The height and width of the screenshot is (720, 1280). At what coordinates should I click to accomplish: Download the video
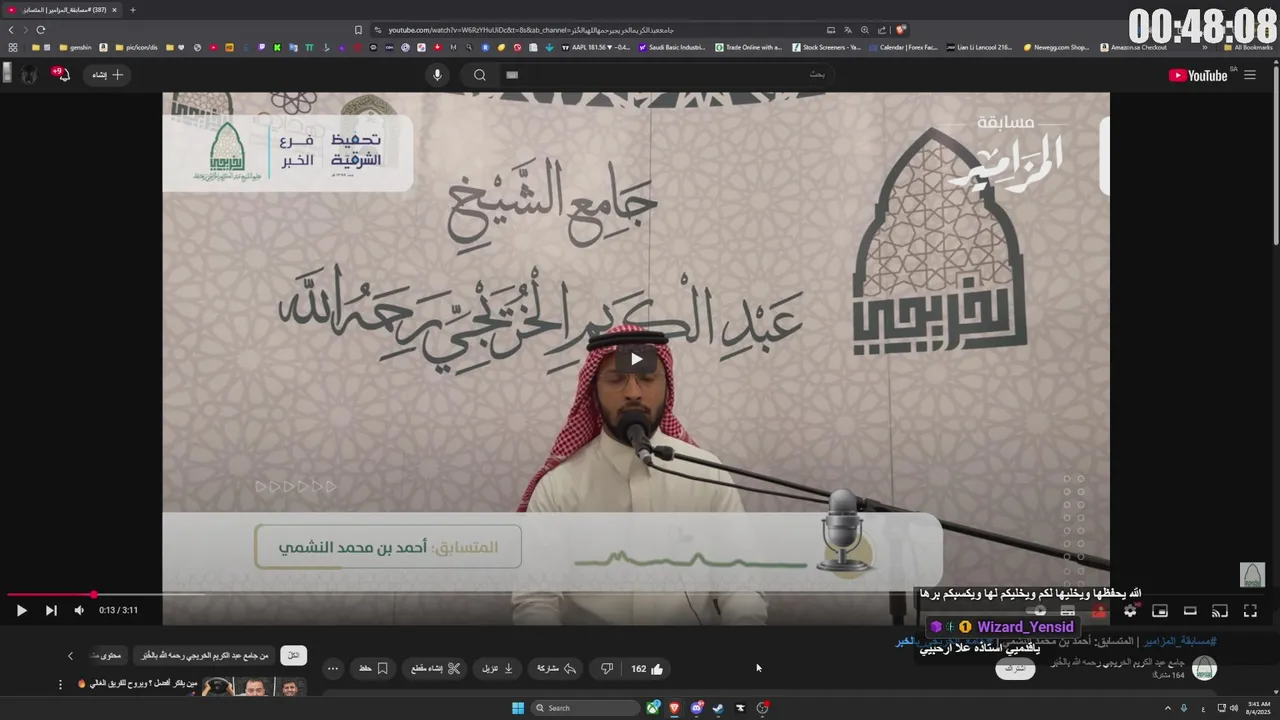pyautogui.click(x=498, y=668)
